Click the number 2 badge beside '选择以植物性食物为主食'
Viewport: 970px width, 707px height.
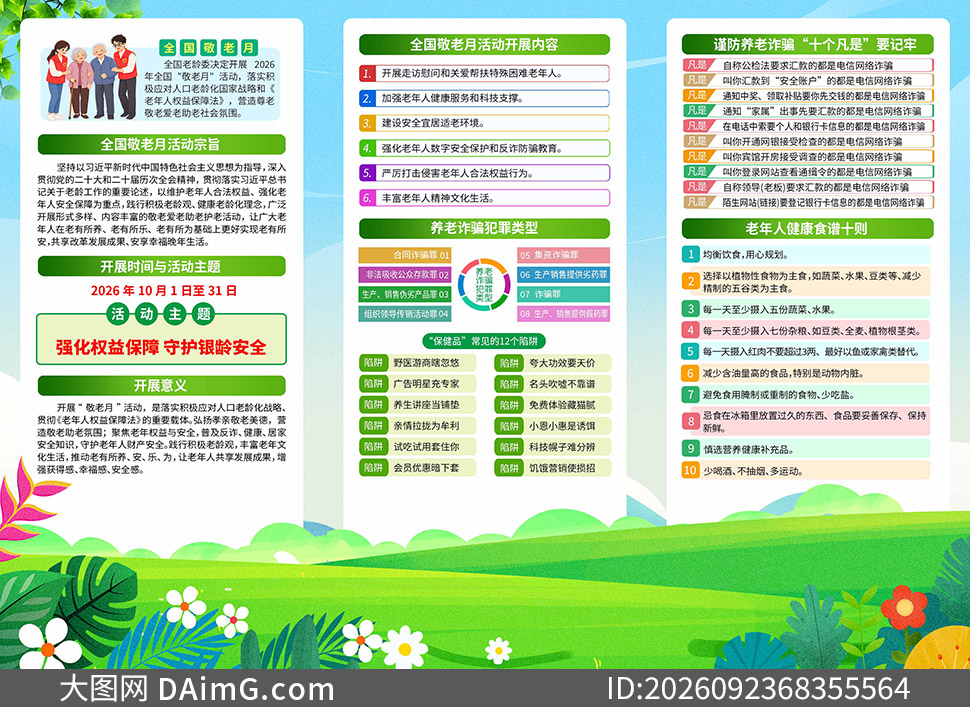pyautogui.click(x=690, y=281)
